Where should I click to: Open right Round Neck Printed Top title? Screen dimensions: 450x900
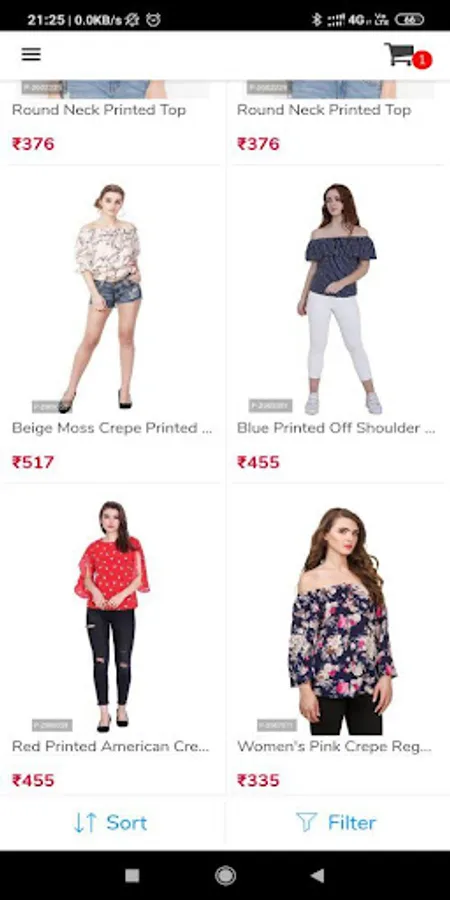coord(324,110)
